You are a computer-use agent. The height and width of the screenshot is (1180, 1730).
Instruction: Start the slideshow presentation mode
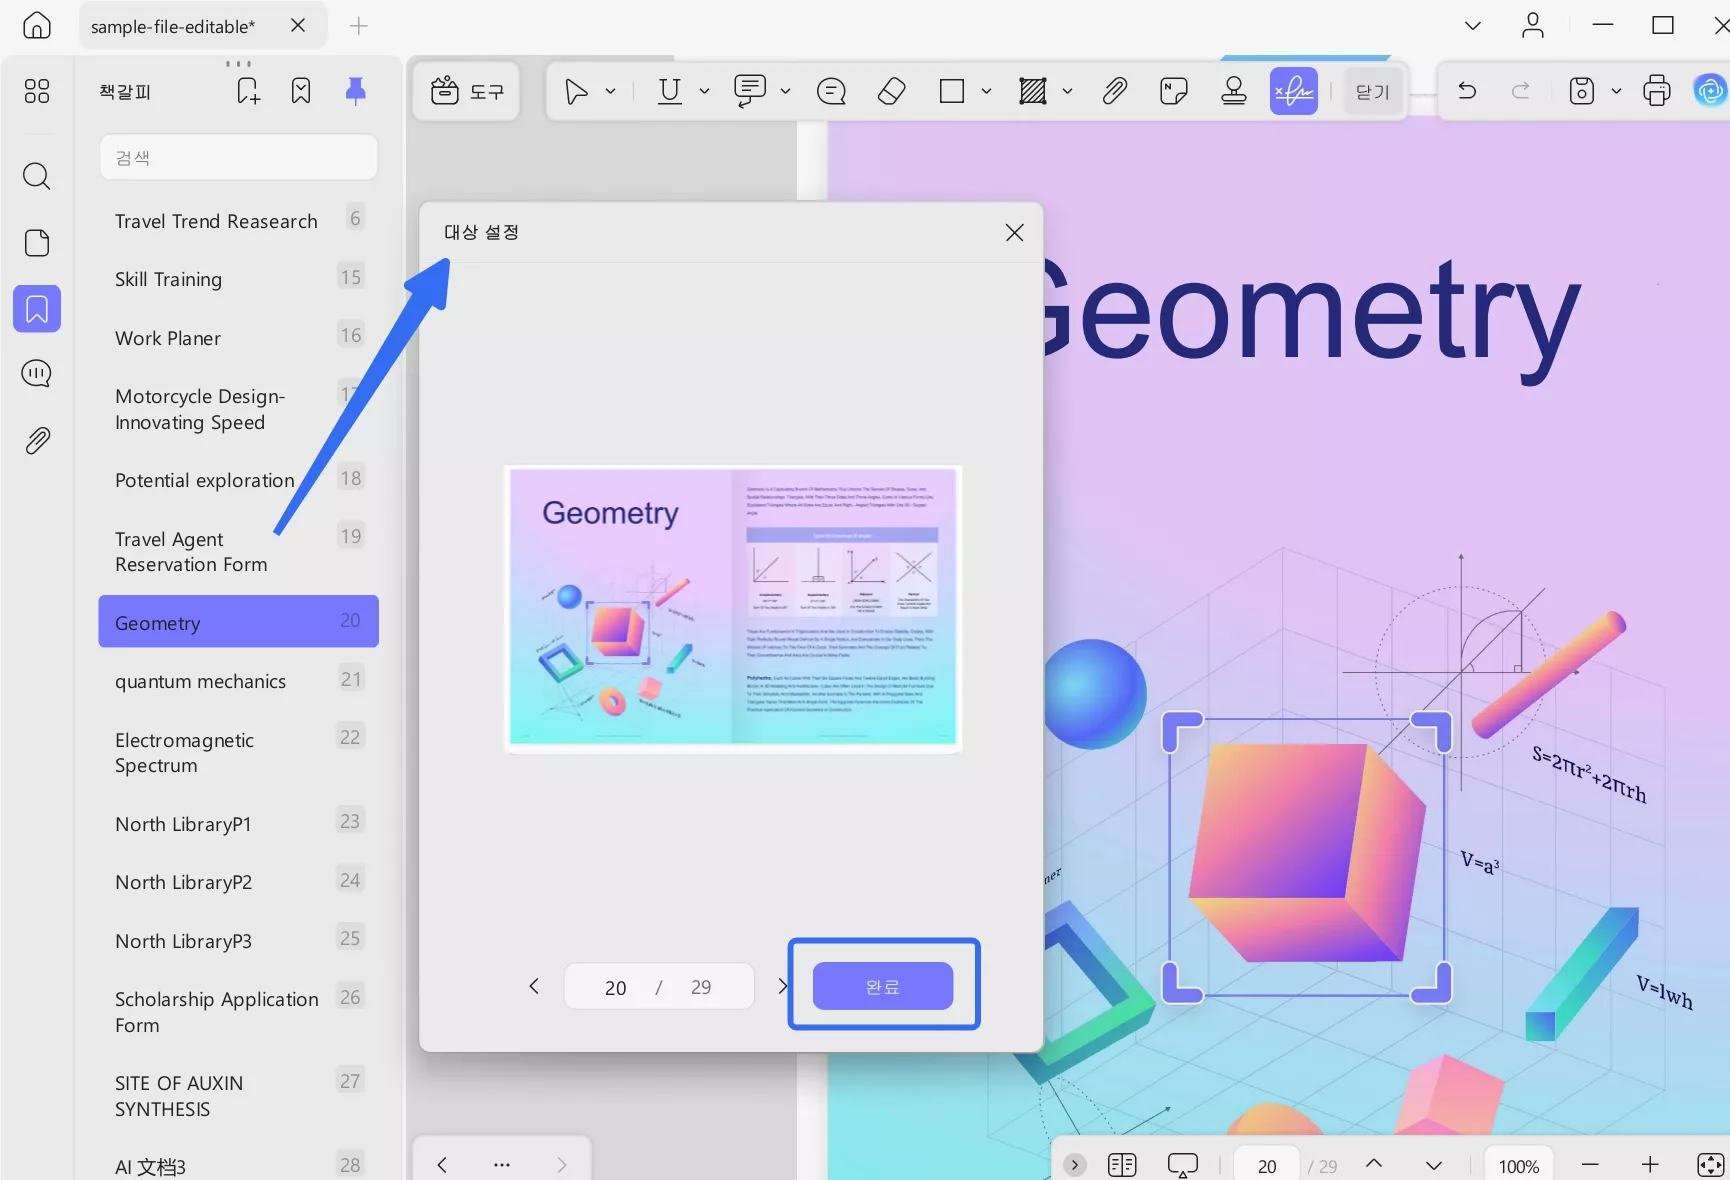[x=1183, y=1165]
